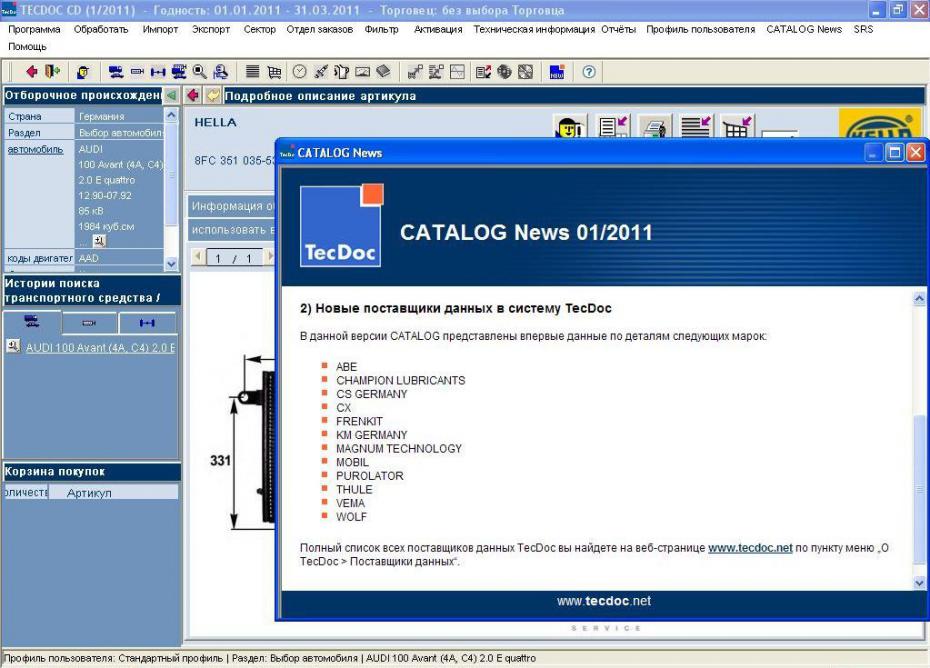This screenshot has width=930, height=668.
Task: Click the автомобиль link in the selection panel
Action: 36,149
